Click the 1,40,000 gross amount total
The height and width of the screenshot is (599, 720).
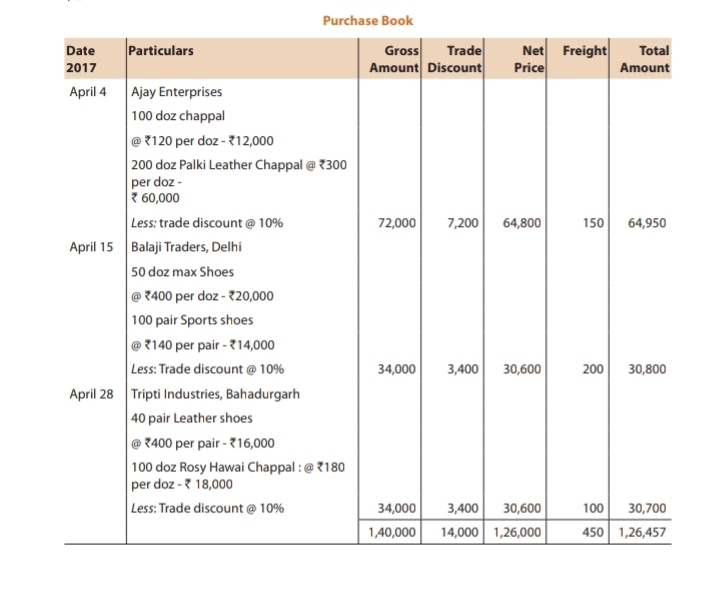click(x=392, y=532)
